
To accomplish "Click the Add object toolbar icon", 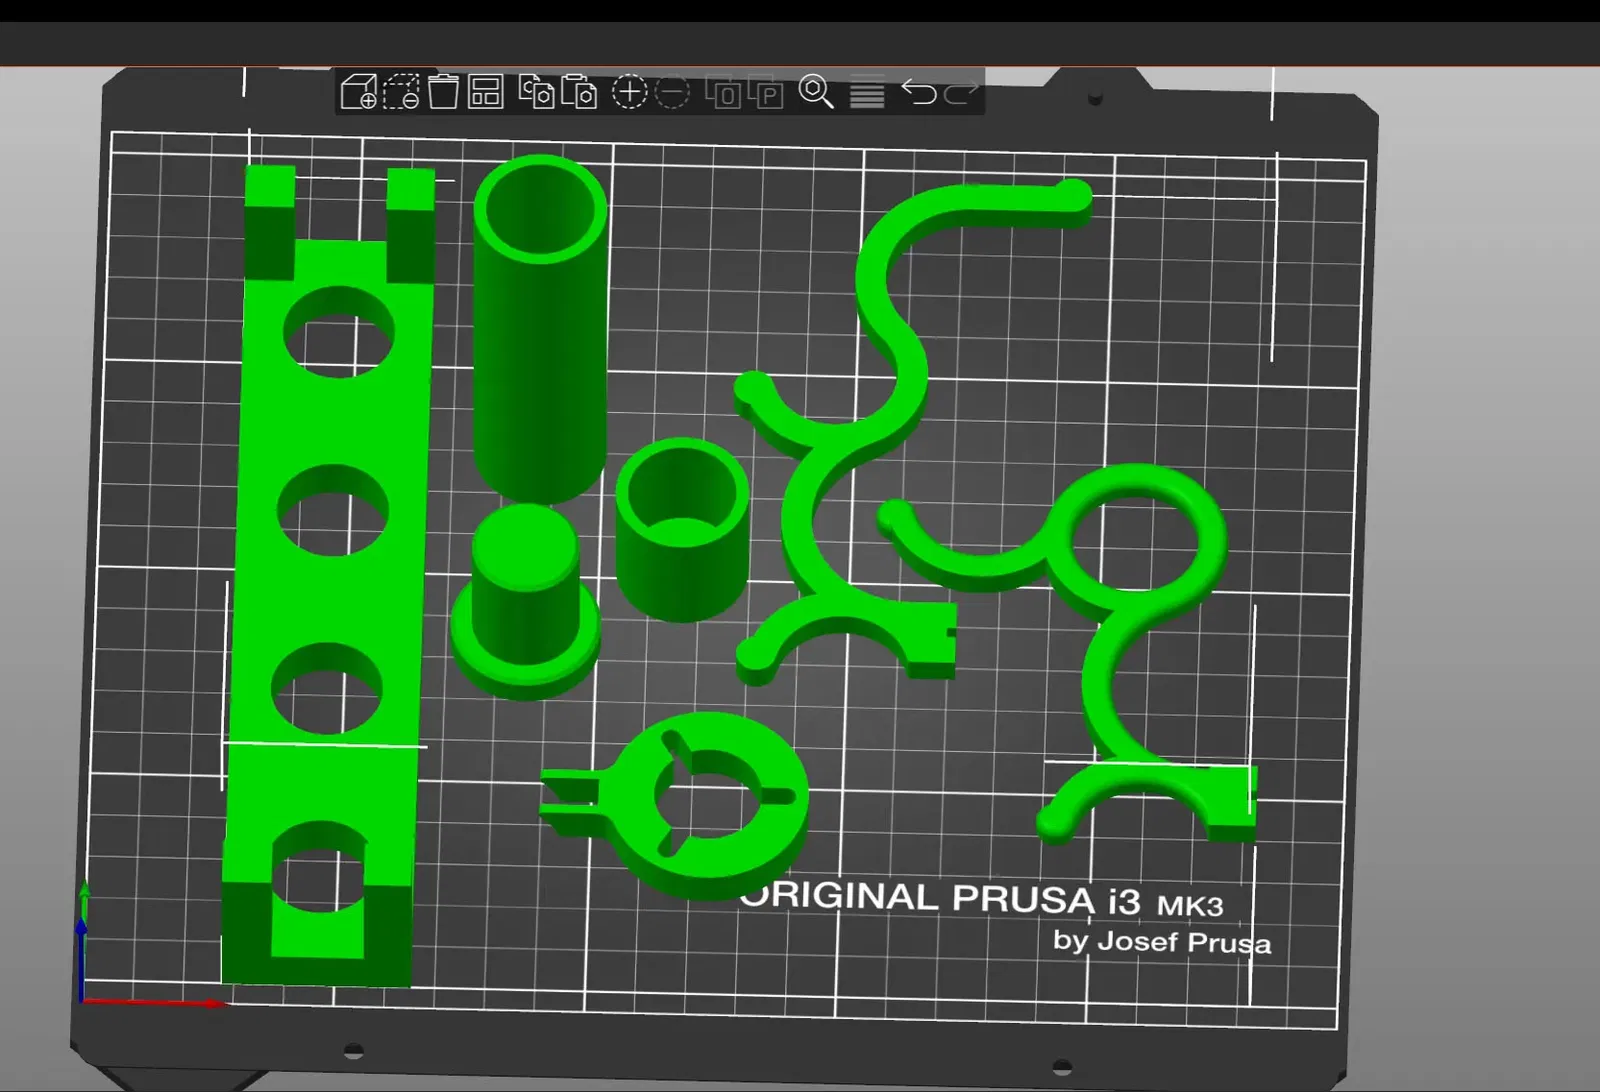I will 358,92.
